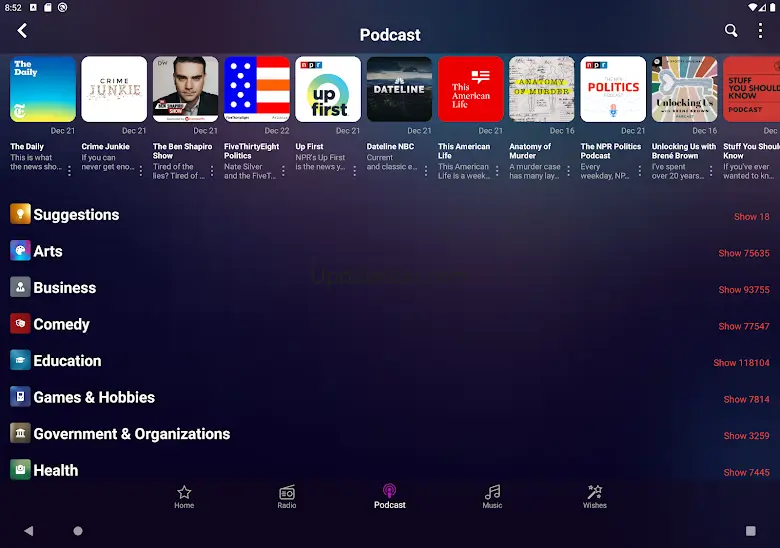
Task: Switch to the Music tab
Action: click(492, 497)
